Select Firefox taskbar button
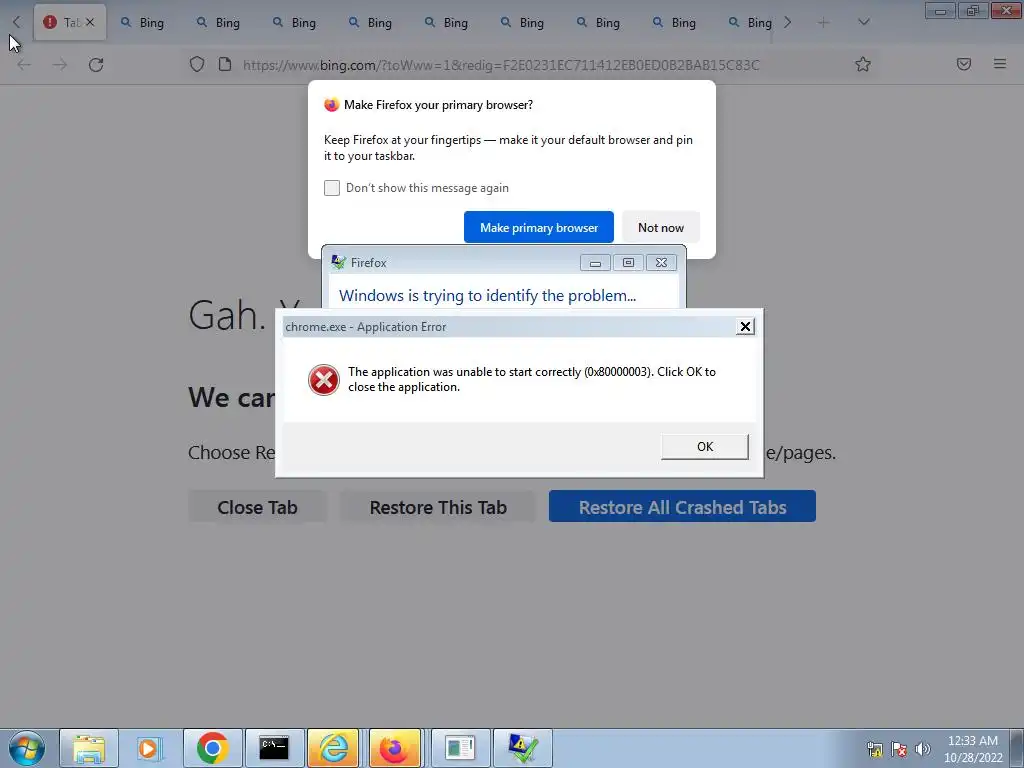Image resolution: width=1024 pixels, height=768 pixels. [394, 748]
